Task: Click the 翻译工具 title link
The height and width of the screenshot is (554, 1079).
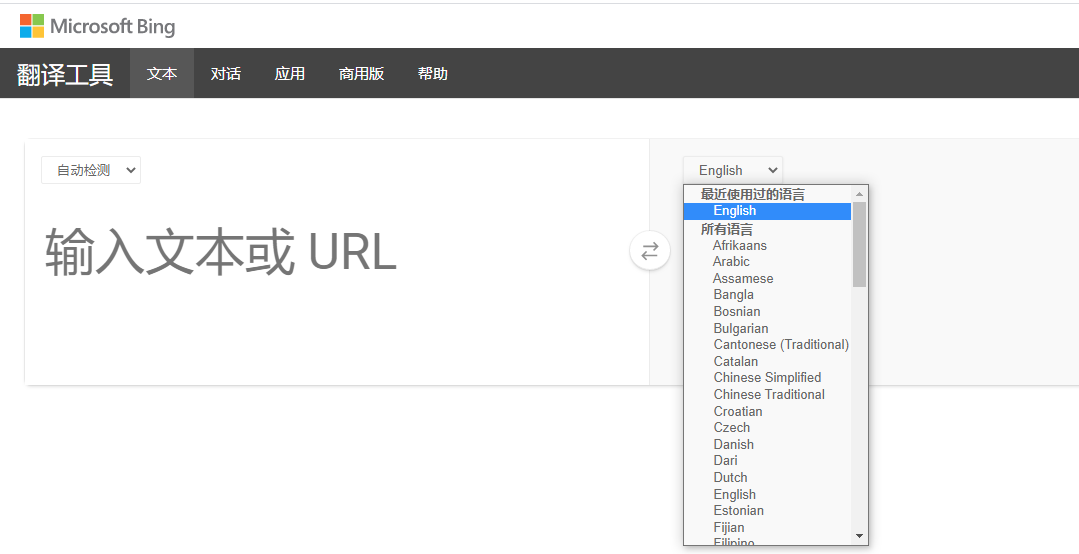Action: (x=65, y=74)
